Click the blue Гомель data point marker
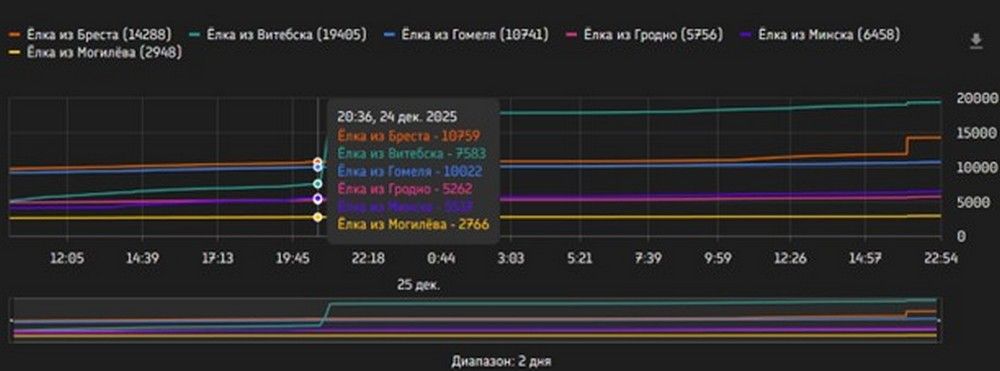The image size is (1000, 371). [x=318, y=168]
